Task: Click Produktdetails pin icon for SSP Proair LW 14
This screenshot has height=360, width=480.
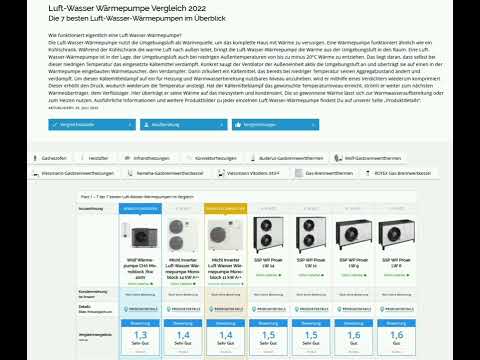Action: click(x=254, y=309)
